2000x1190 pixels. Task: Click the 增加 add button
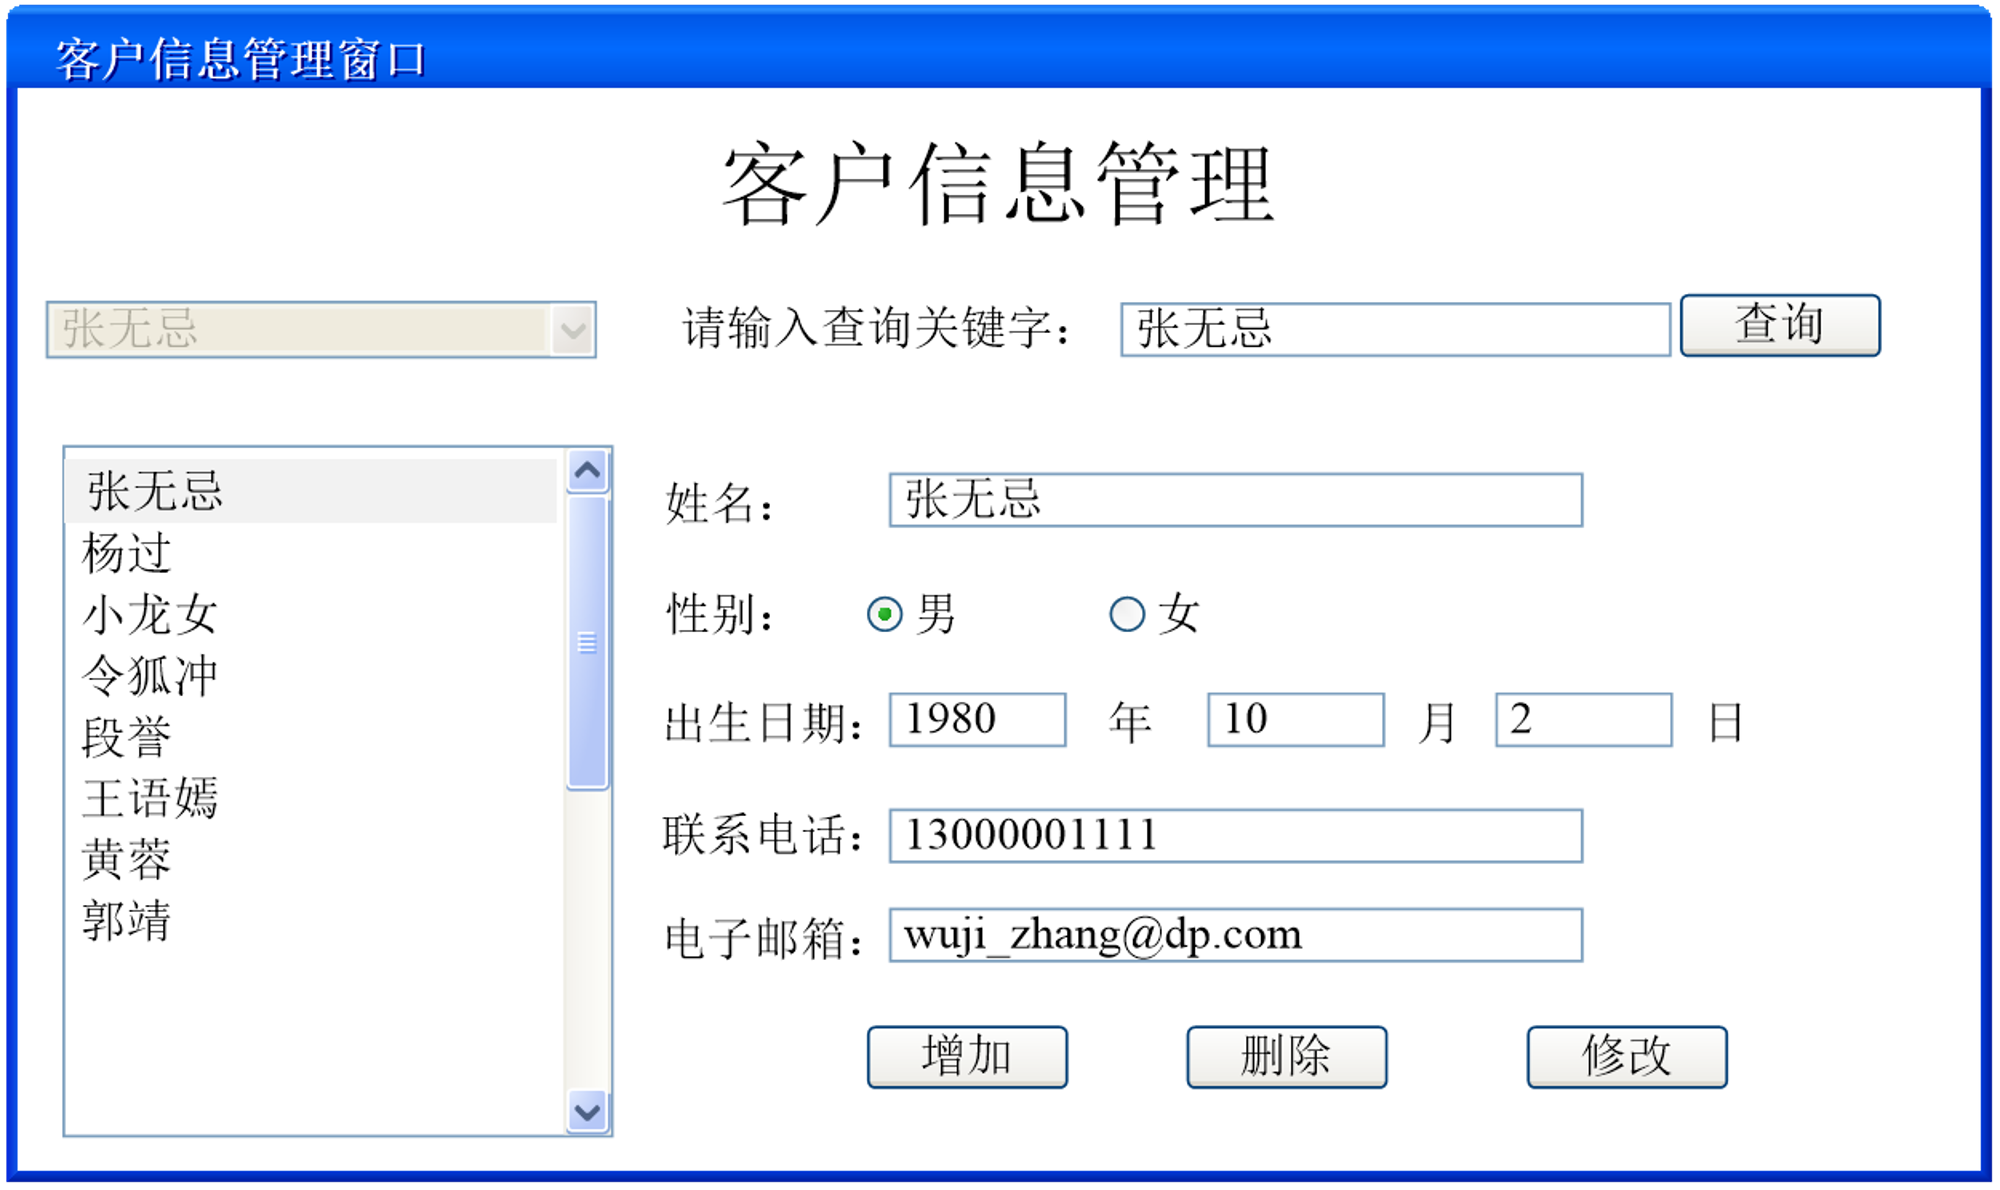click(967, 1056)
